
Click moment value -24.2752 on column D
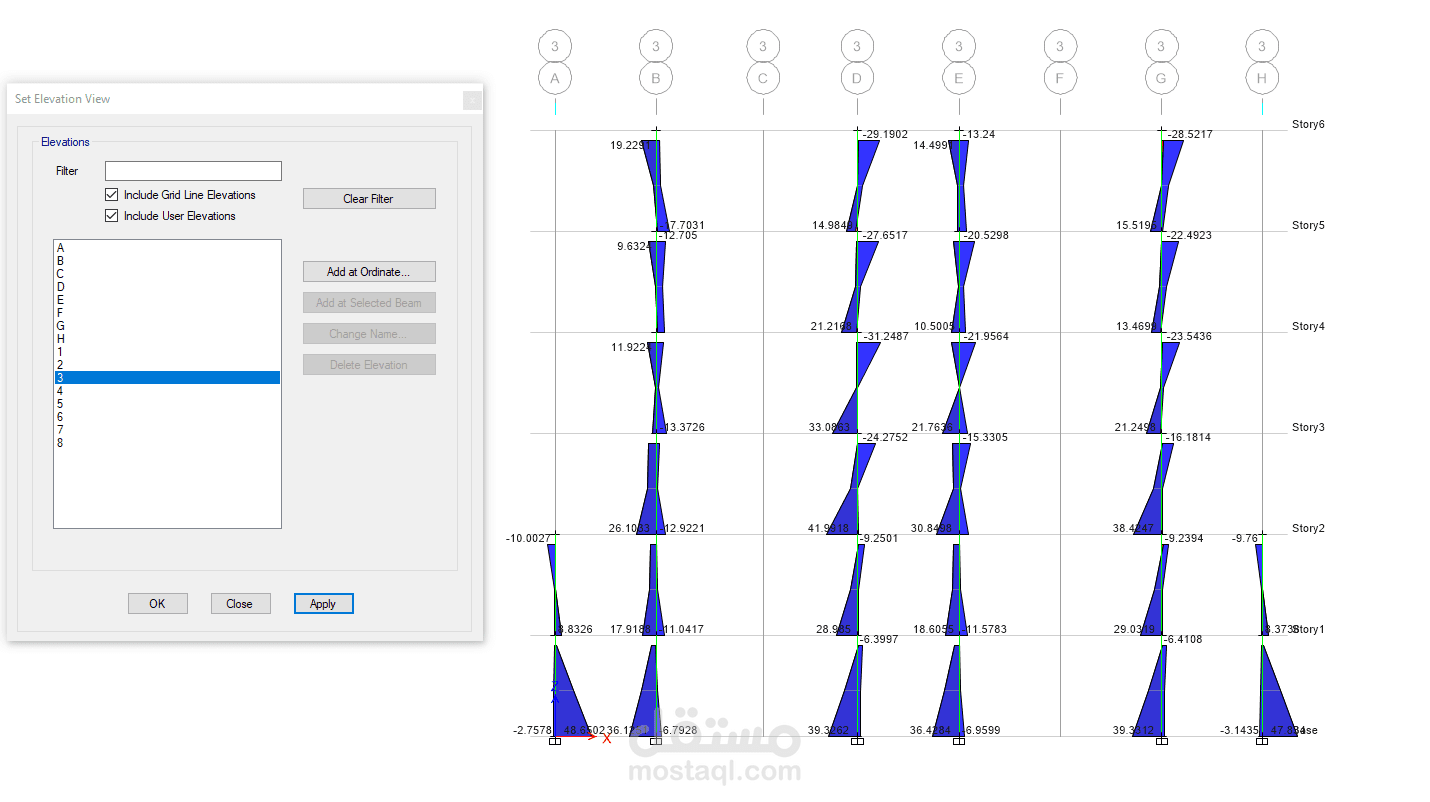click(885, 437)
